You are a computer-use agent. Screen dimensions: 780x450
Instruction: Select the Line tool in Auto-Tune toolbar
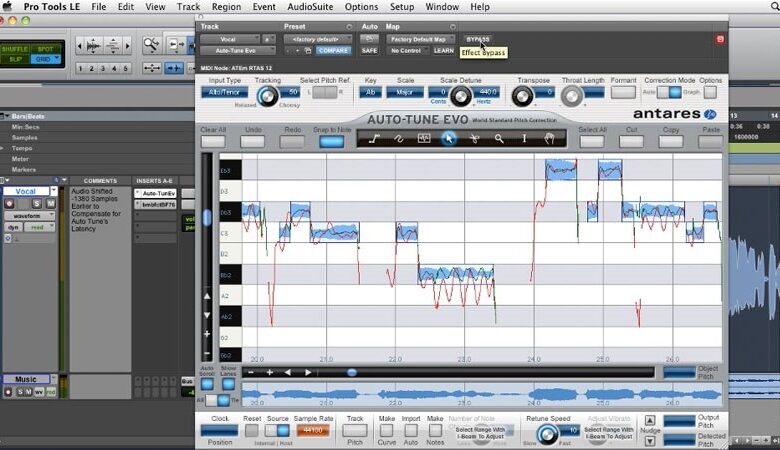[374, 139]
